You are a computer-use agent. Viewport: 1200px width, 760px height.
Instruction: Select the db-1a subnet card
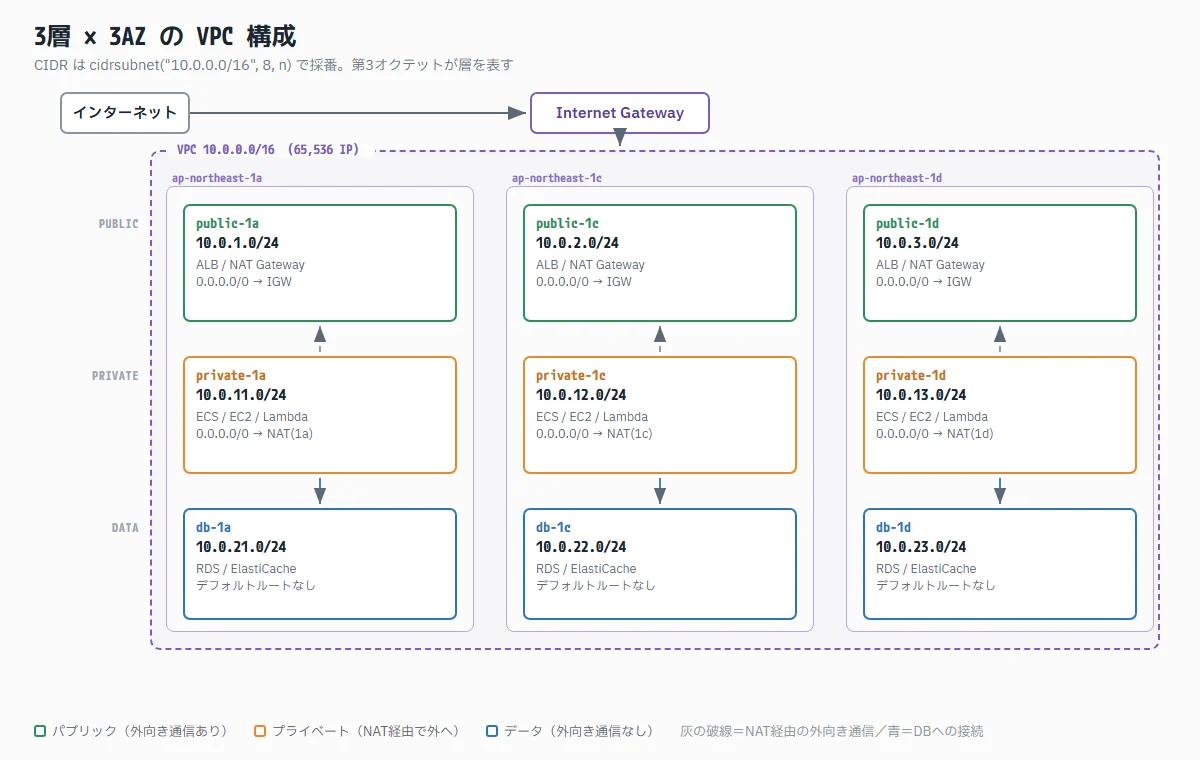click(320, 565)
